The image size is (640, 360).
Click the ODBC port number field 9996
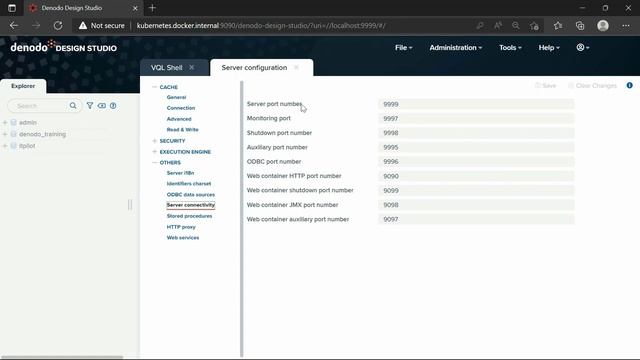coord(476,162)
